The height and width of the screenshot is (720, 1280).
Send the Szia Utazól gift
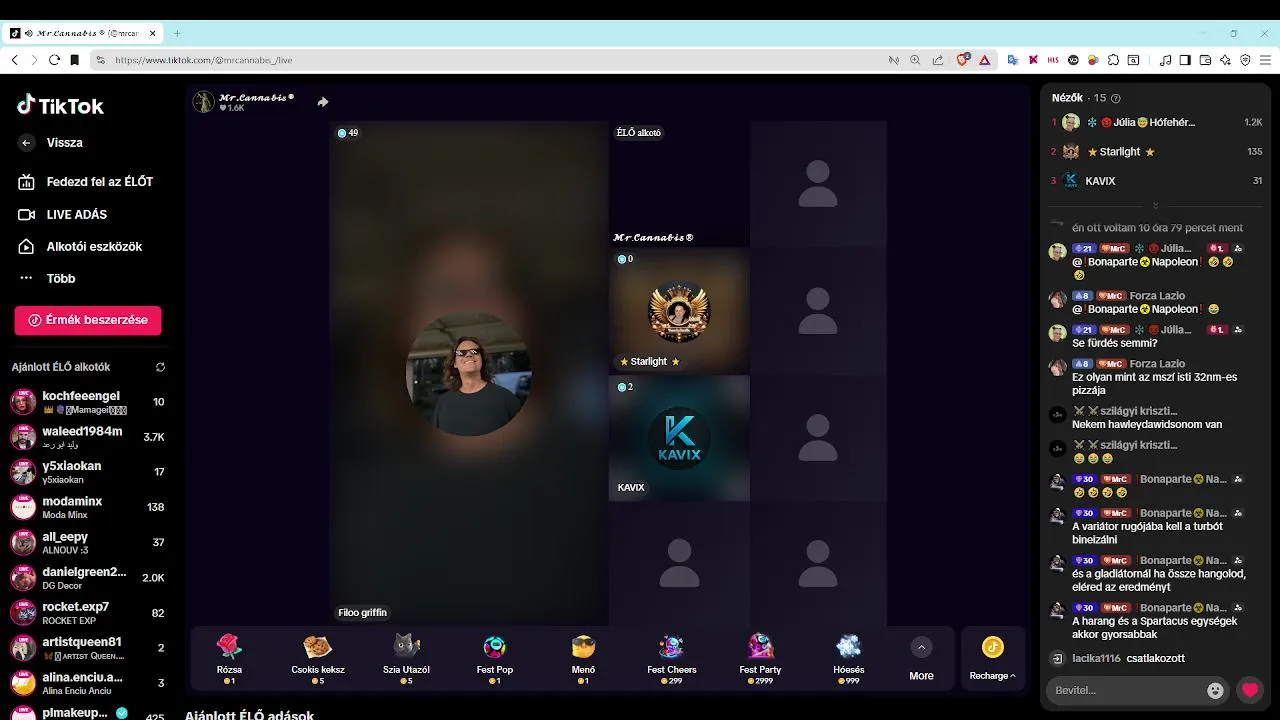(406, 659)
